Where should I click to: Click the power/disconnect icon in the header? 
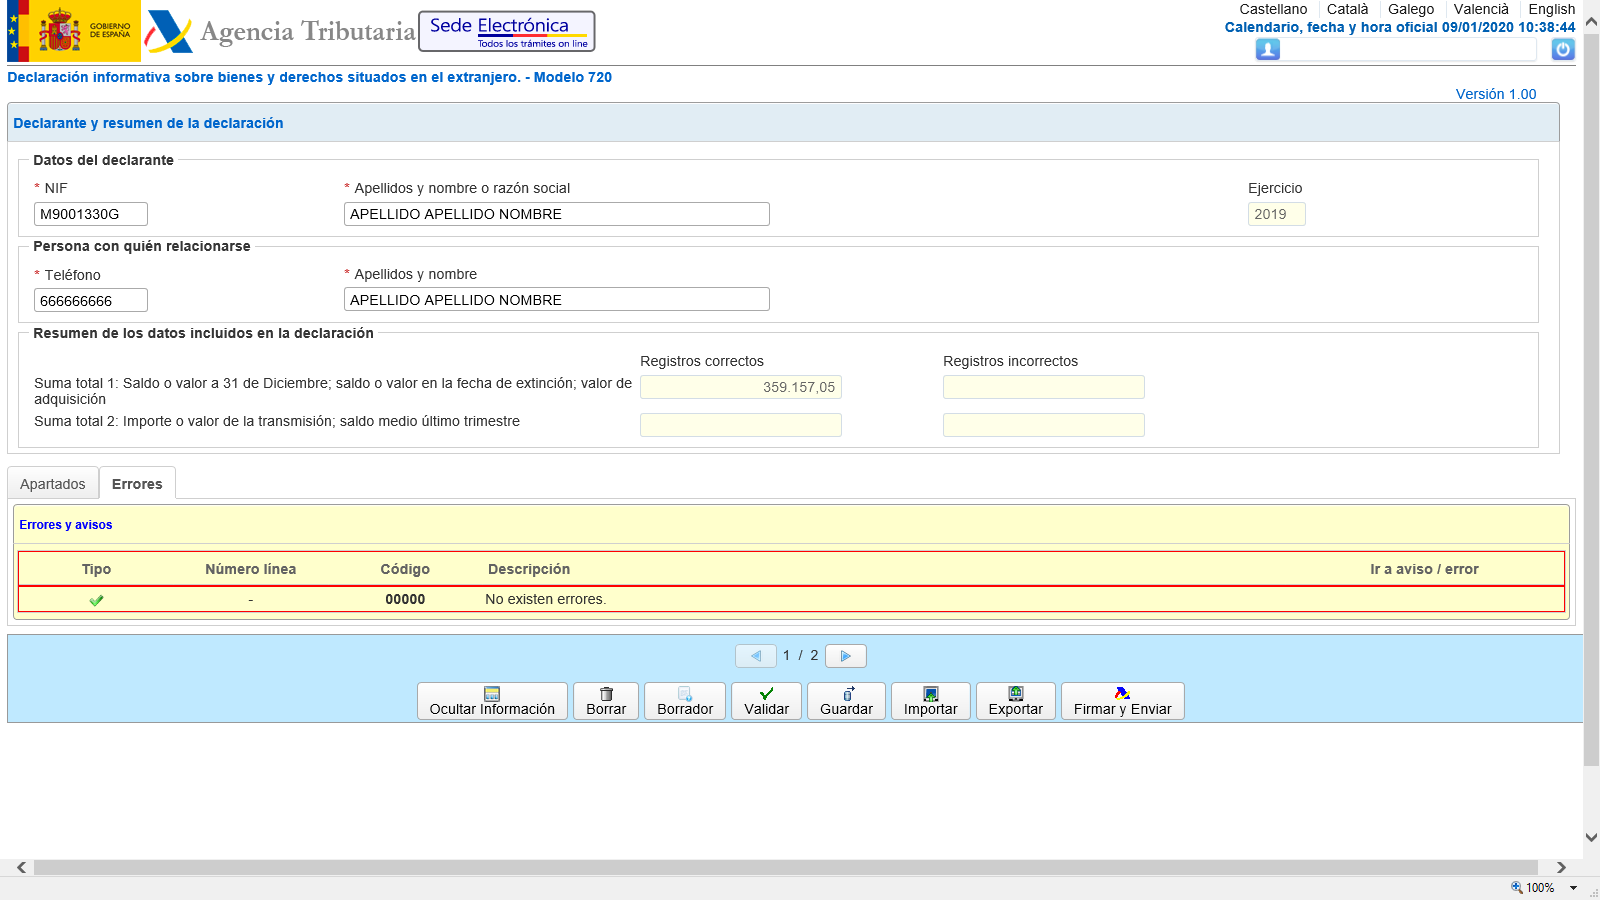1563,49
